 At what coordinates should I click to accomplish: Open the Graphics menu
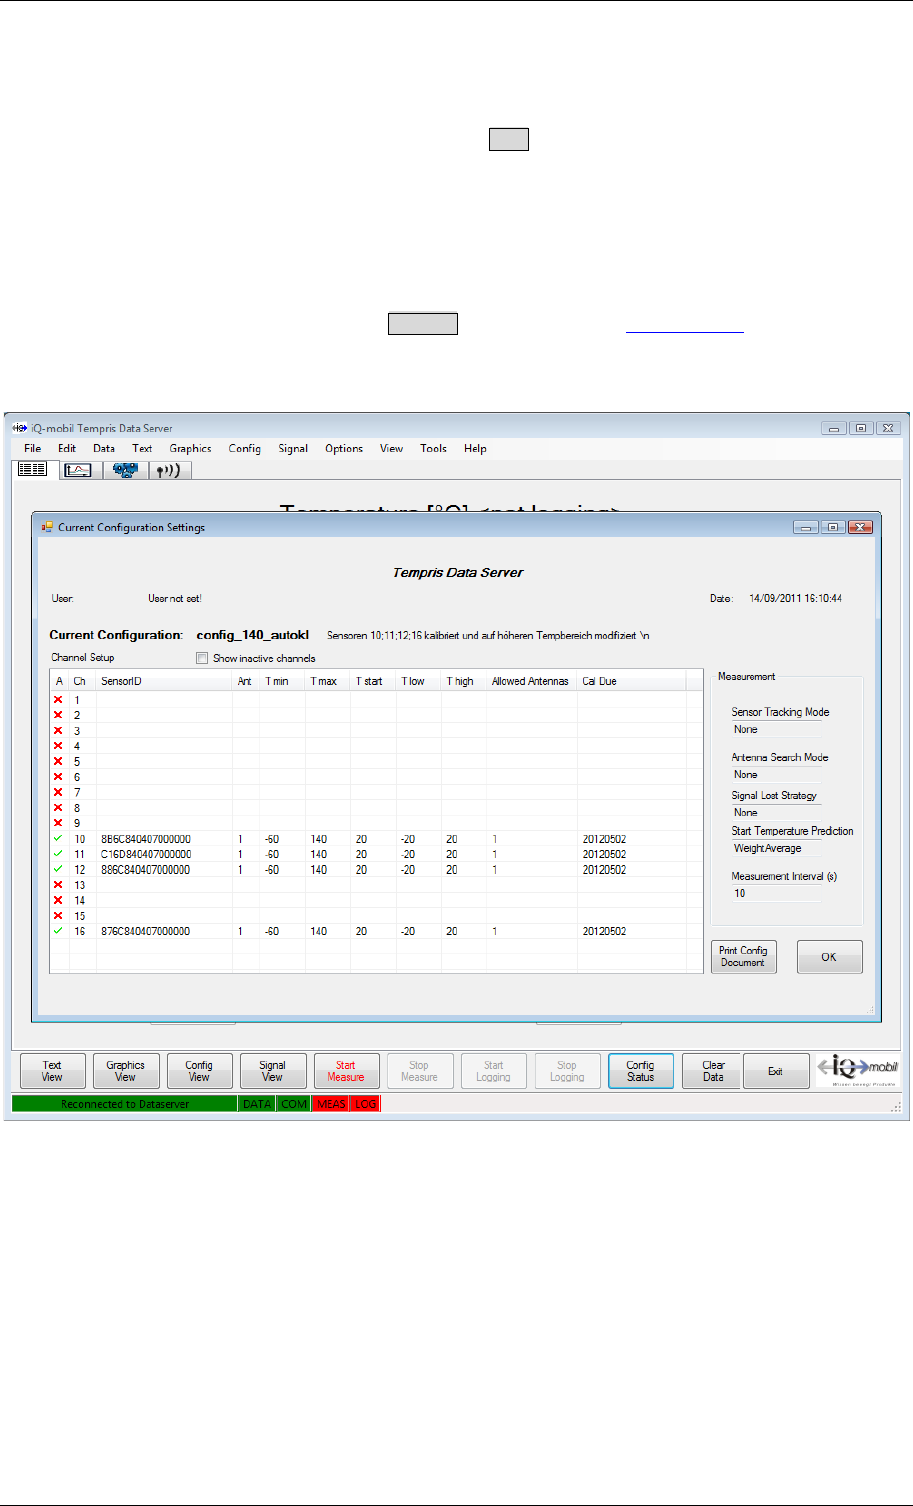[x=190, y=448]
